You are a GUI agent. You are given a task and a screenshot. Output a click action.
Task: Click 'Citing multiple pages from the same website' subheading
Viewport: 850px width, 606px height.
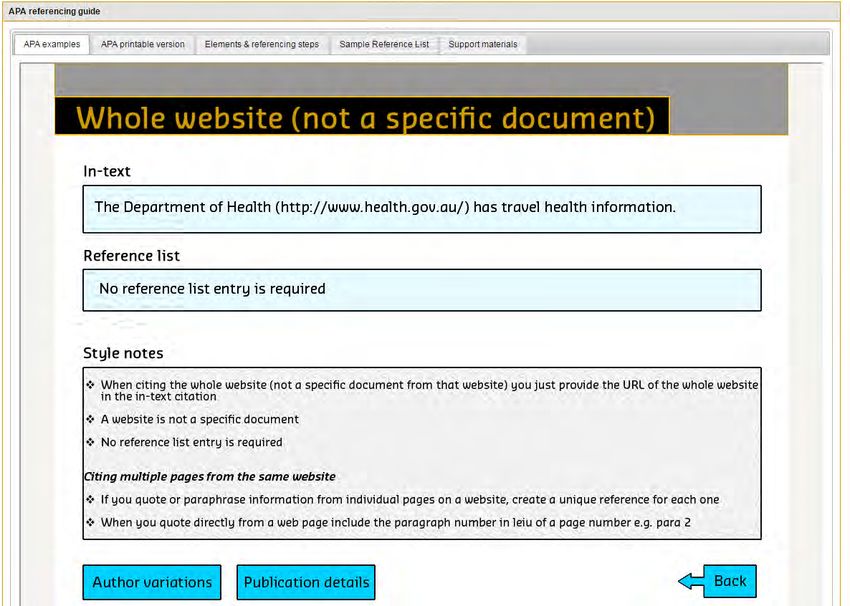tap(210, 476)
